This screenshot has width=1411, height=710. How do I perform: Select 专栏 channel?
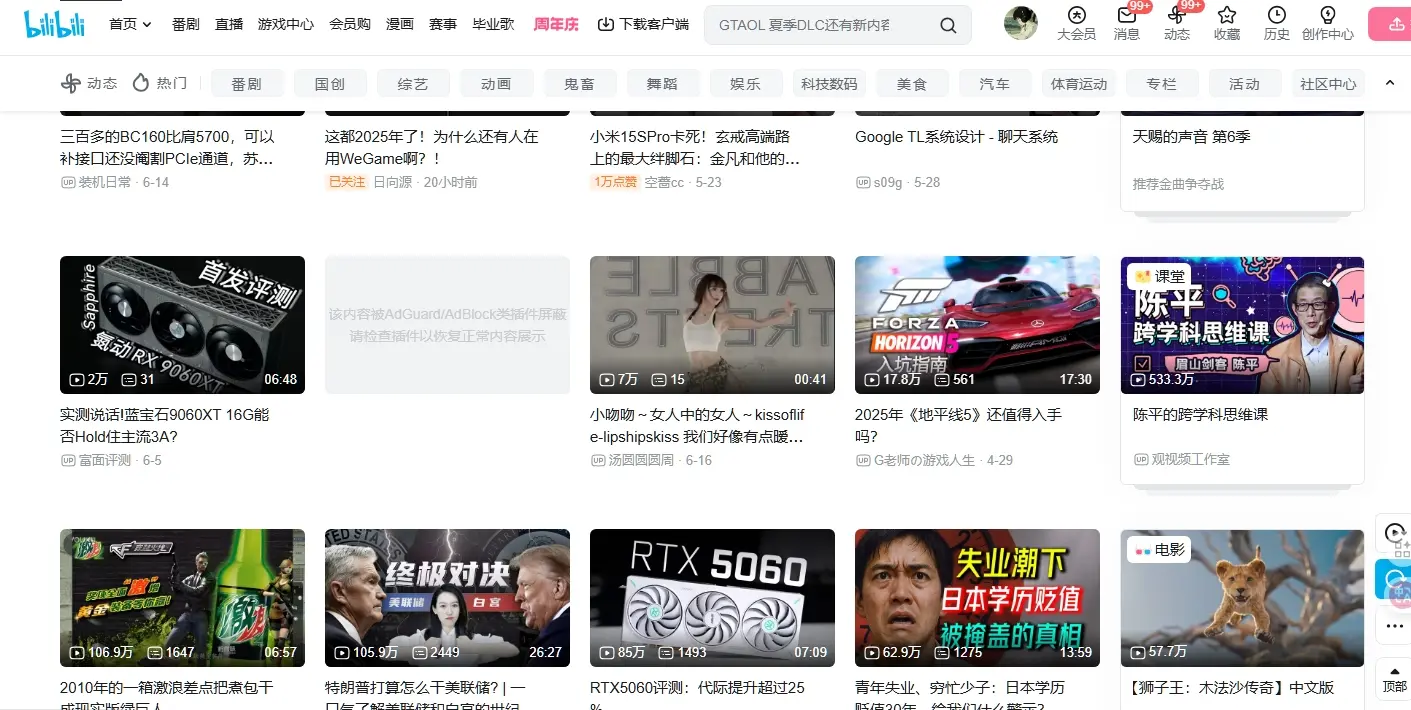pyautogui.click(x=1162, y=84)
